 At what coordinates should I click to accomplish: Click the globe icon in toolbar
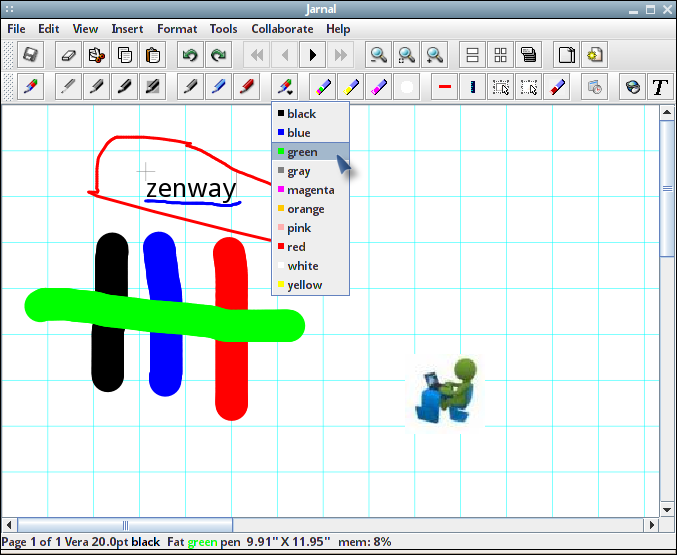(x=633, y=87)
